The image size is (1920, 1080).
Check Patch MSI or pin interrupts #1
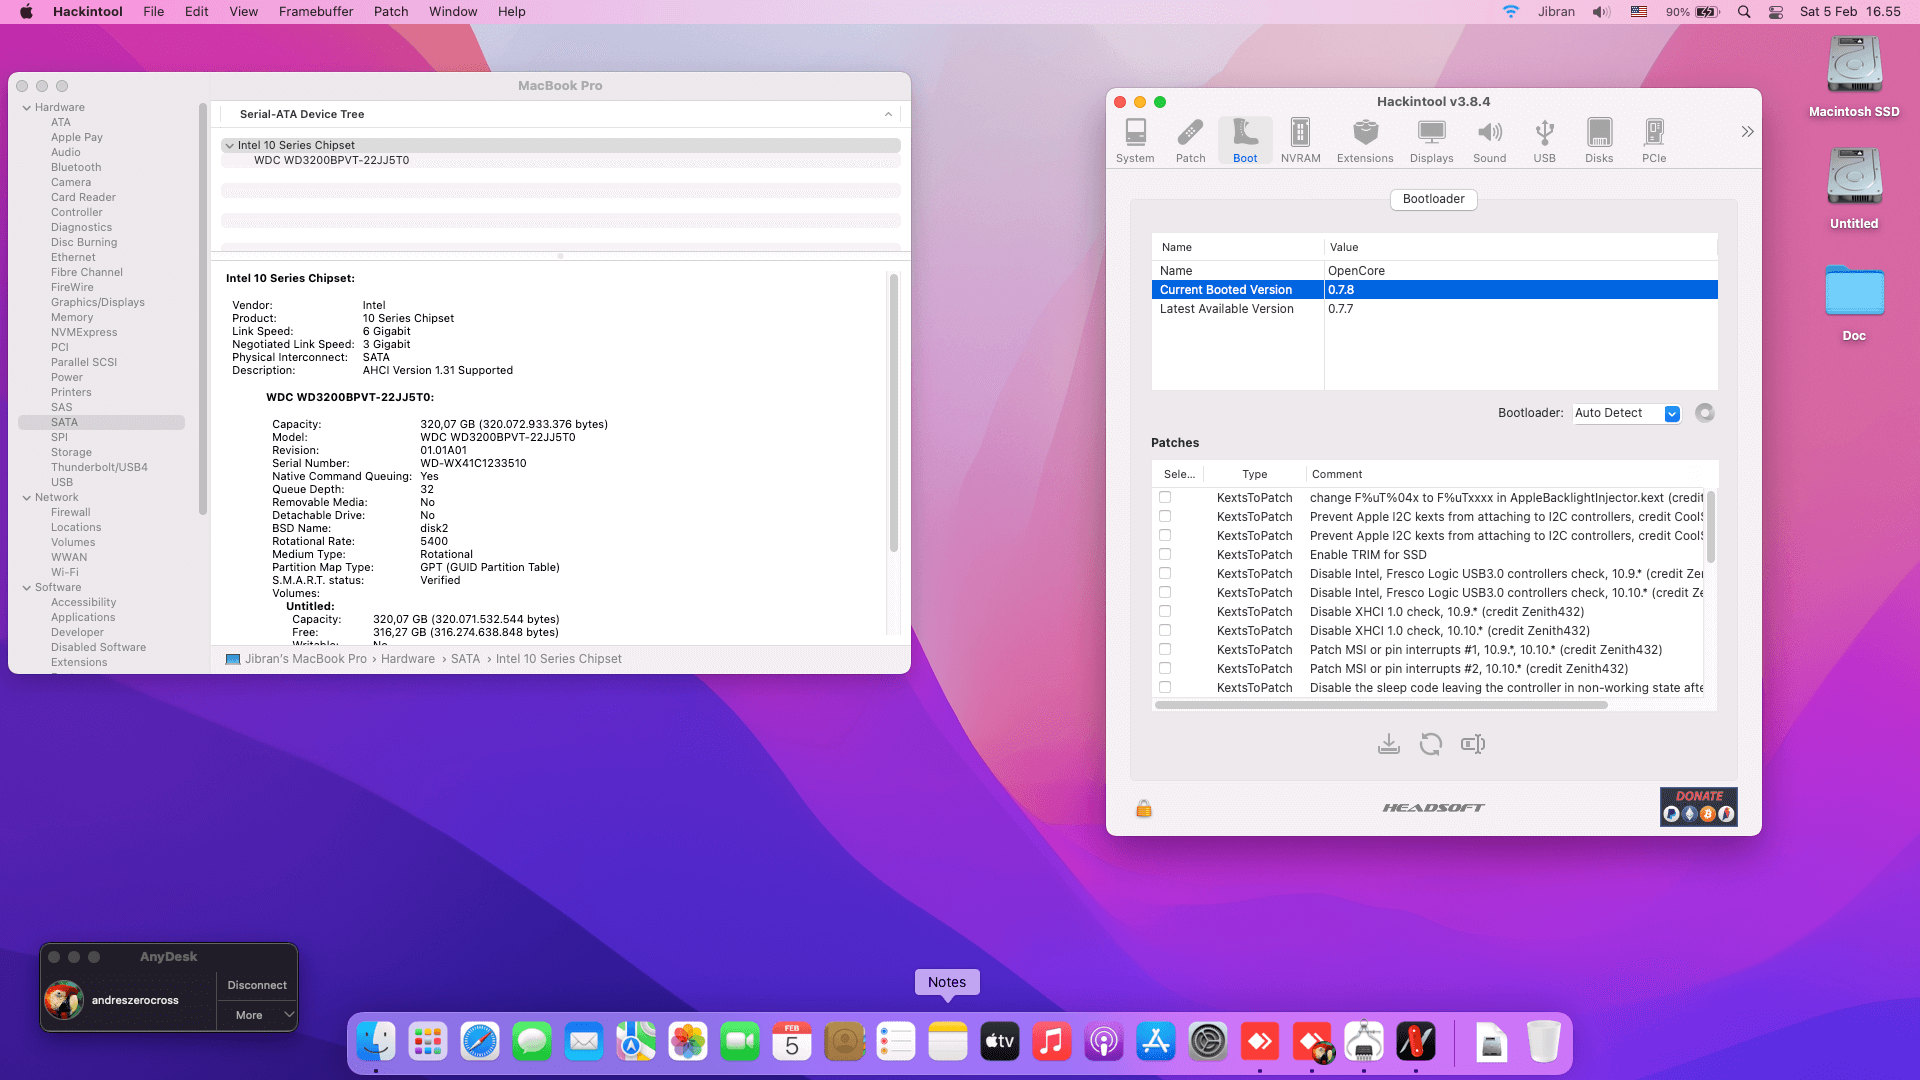1165,649
